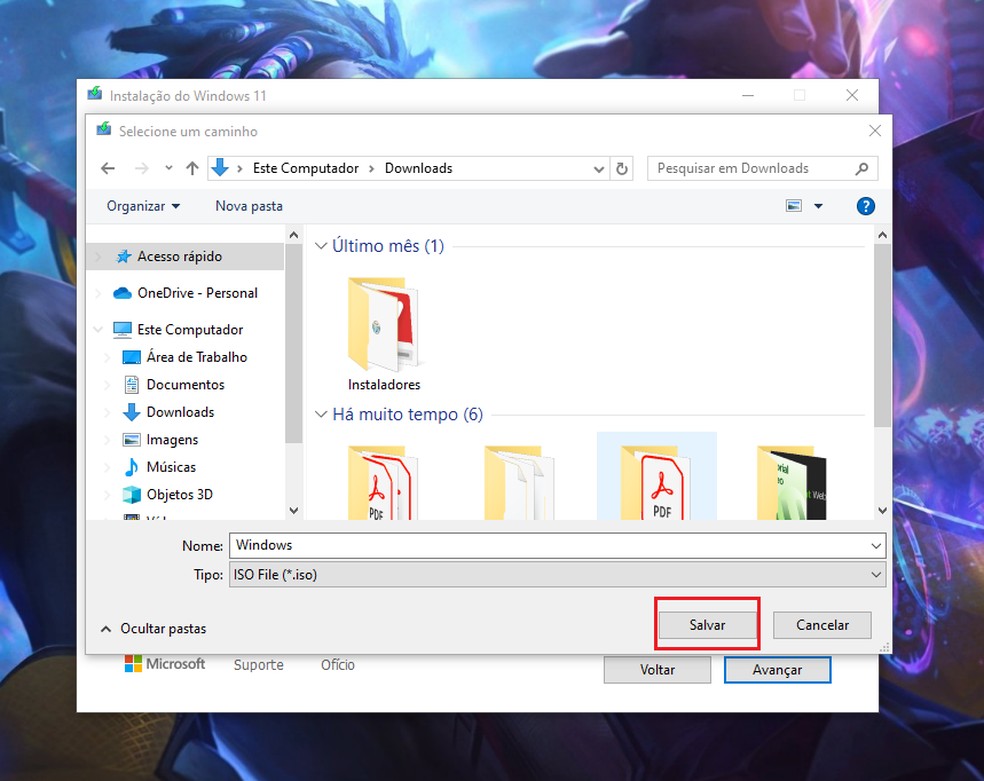Screen dimensions: 984x781
Task: Click the back navigation arrow
Action: tap(108, 169)
